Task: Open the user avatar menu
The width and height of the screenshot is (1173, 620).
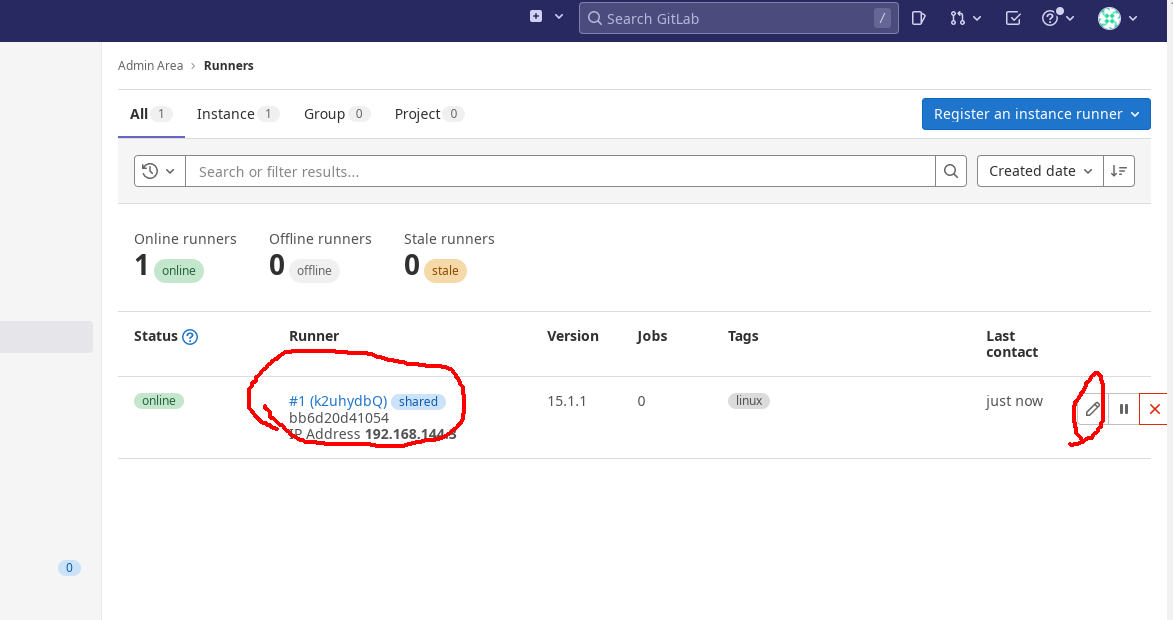Action: tap(1117, 18)
